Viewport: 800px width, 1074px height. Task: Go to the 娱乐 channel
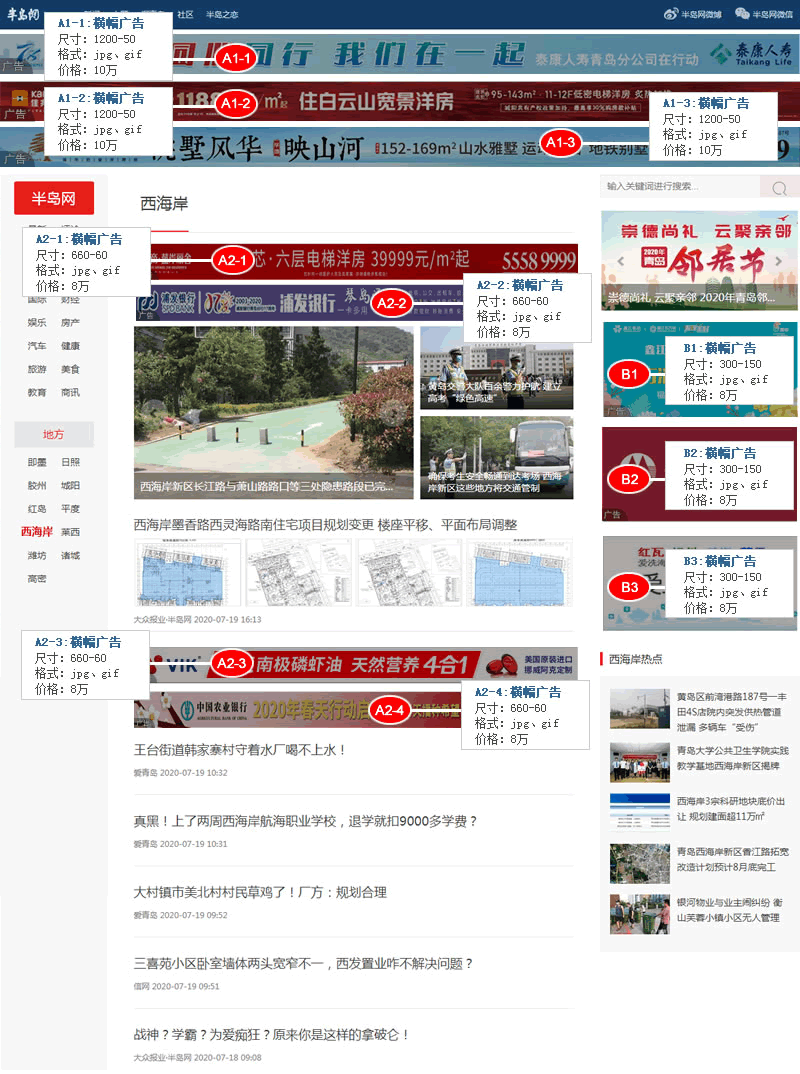37,323
